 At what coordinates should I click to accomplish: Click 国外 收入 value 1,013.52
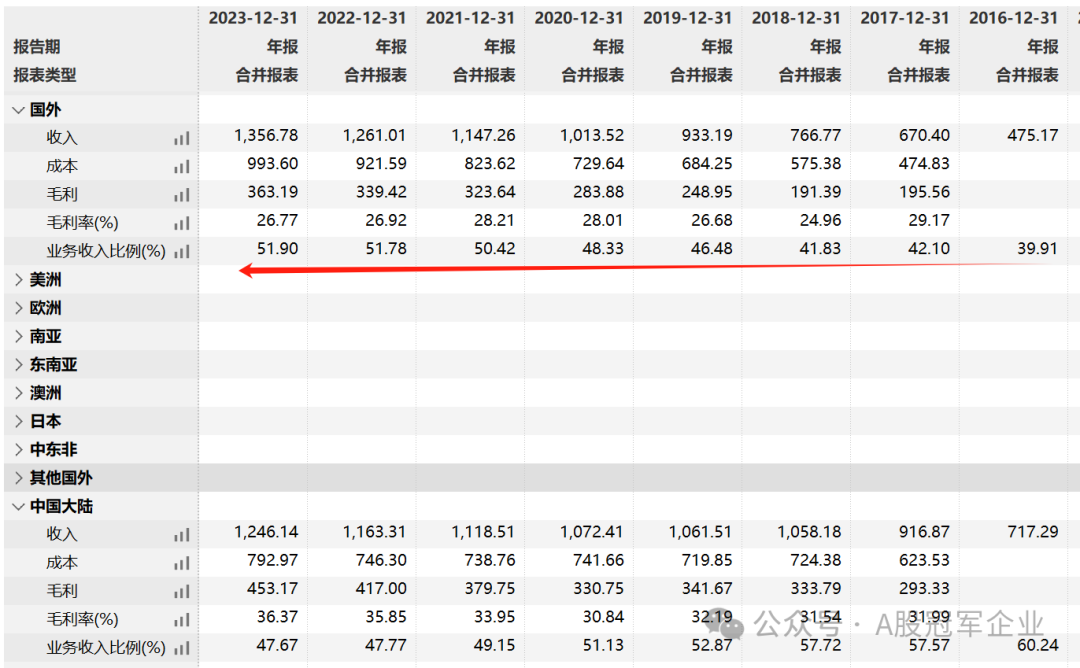tap(592, 136)
